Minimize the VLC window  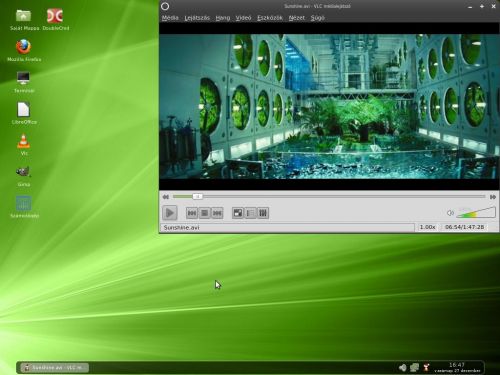(470, 7)
